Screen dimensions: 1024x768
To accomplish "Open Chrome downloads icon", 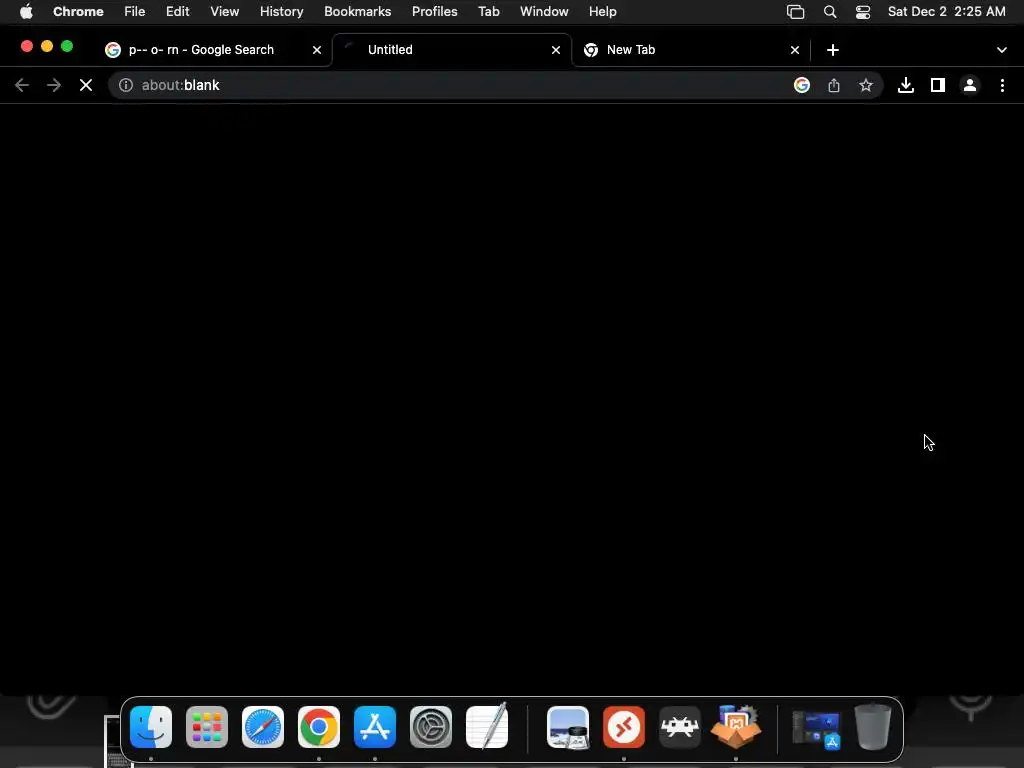I will (906, 86).
